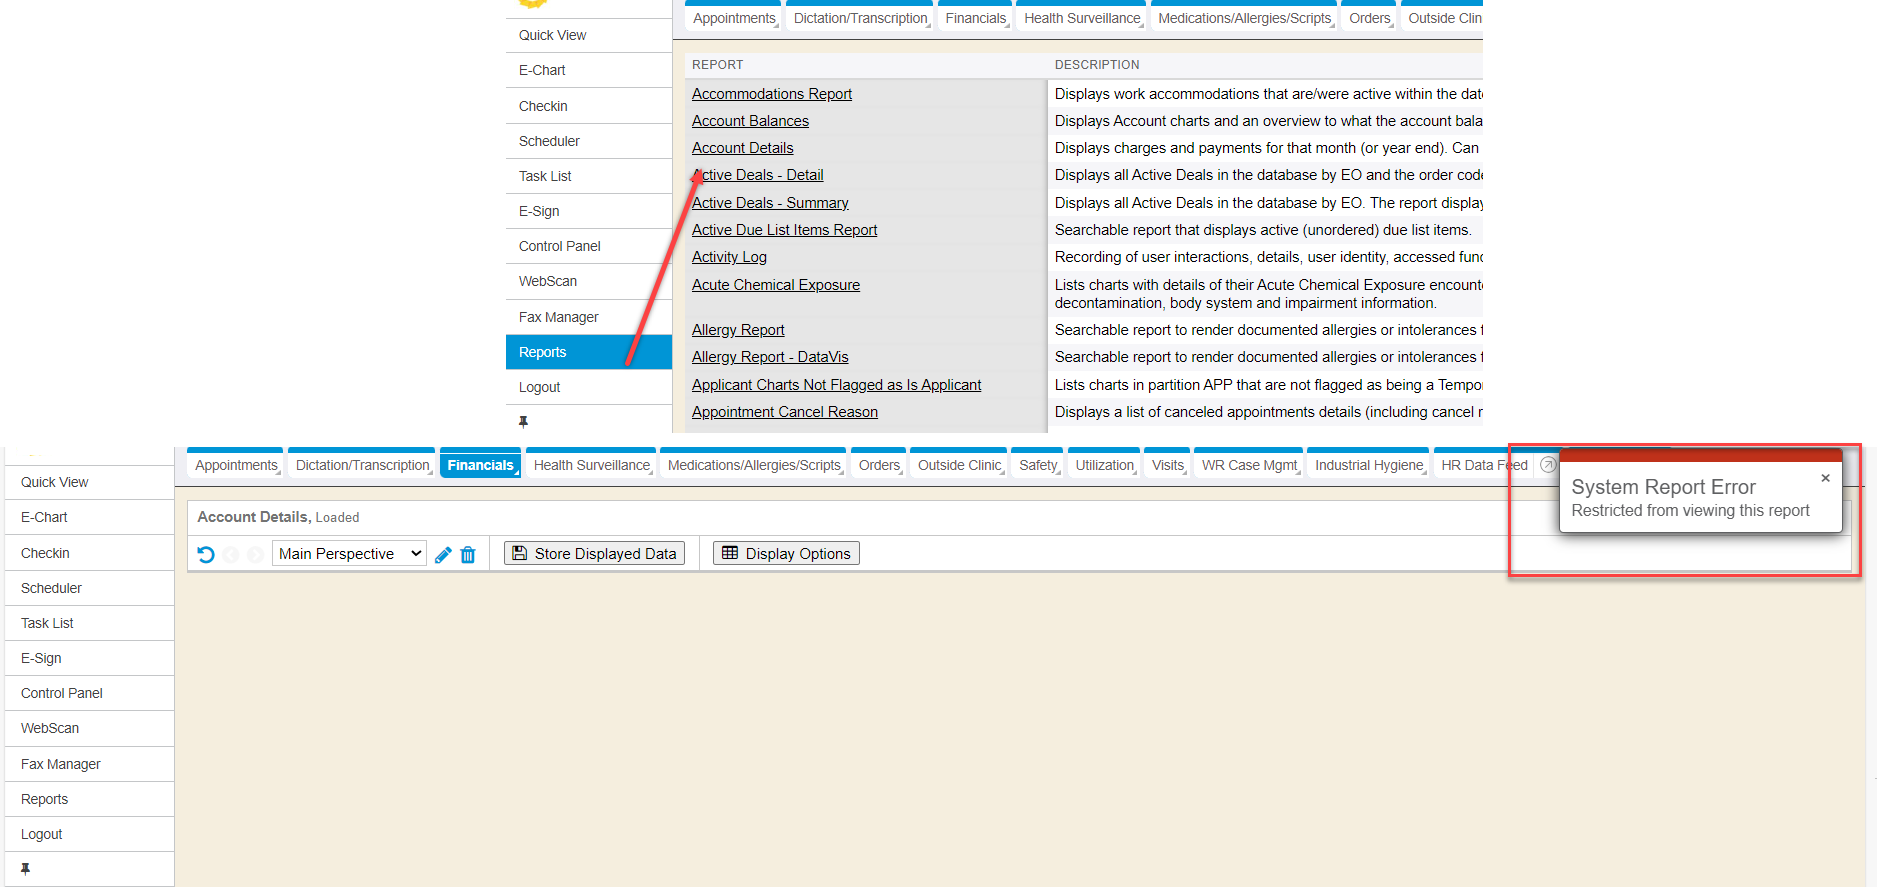
Task: Open the Main Perspective dropdown
Action: pyautogui.click(x=349, y=554)
